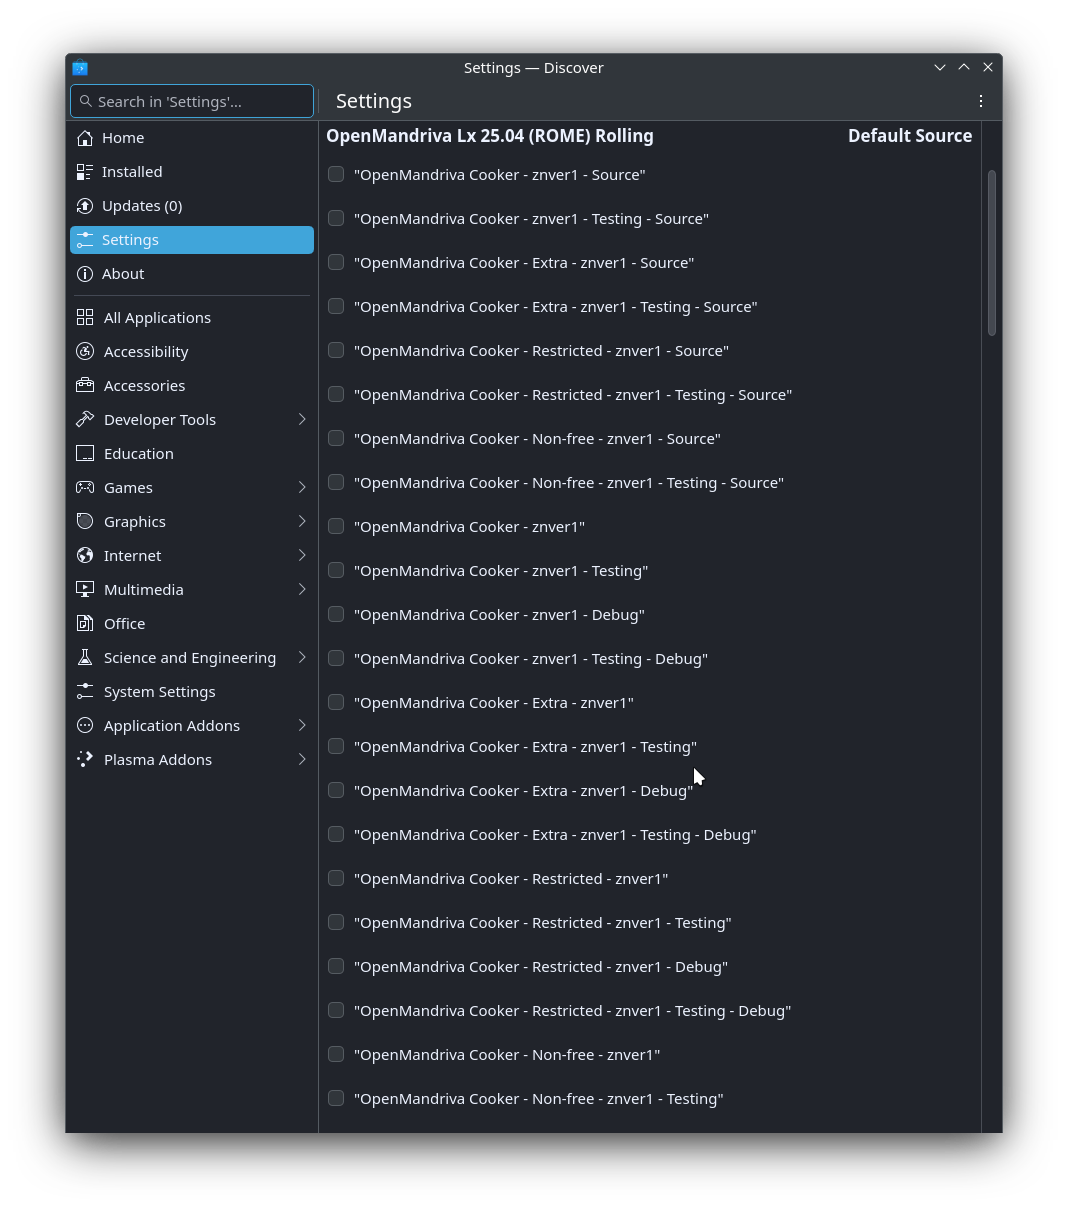Click the Accessories briefcase icon
This screenshot has width=1068, height=1210.
click(x=85, y=386)
